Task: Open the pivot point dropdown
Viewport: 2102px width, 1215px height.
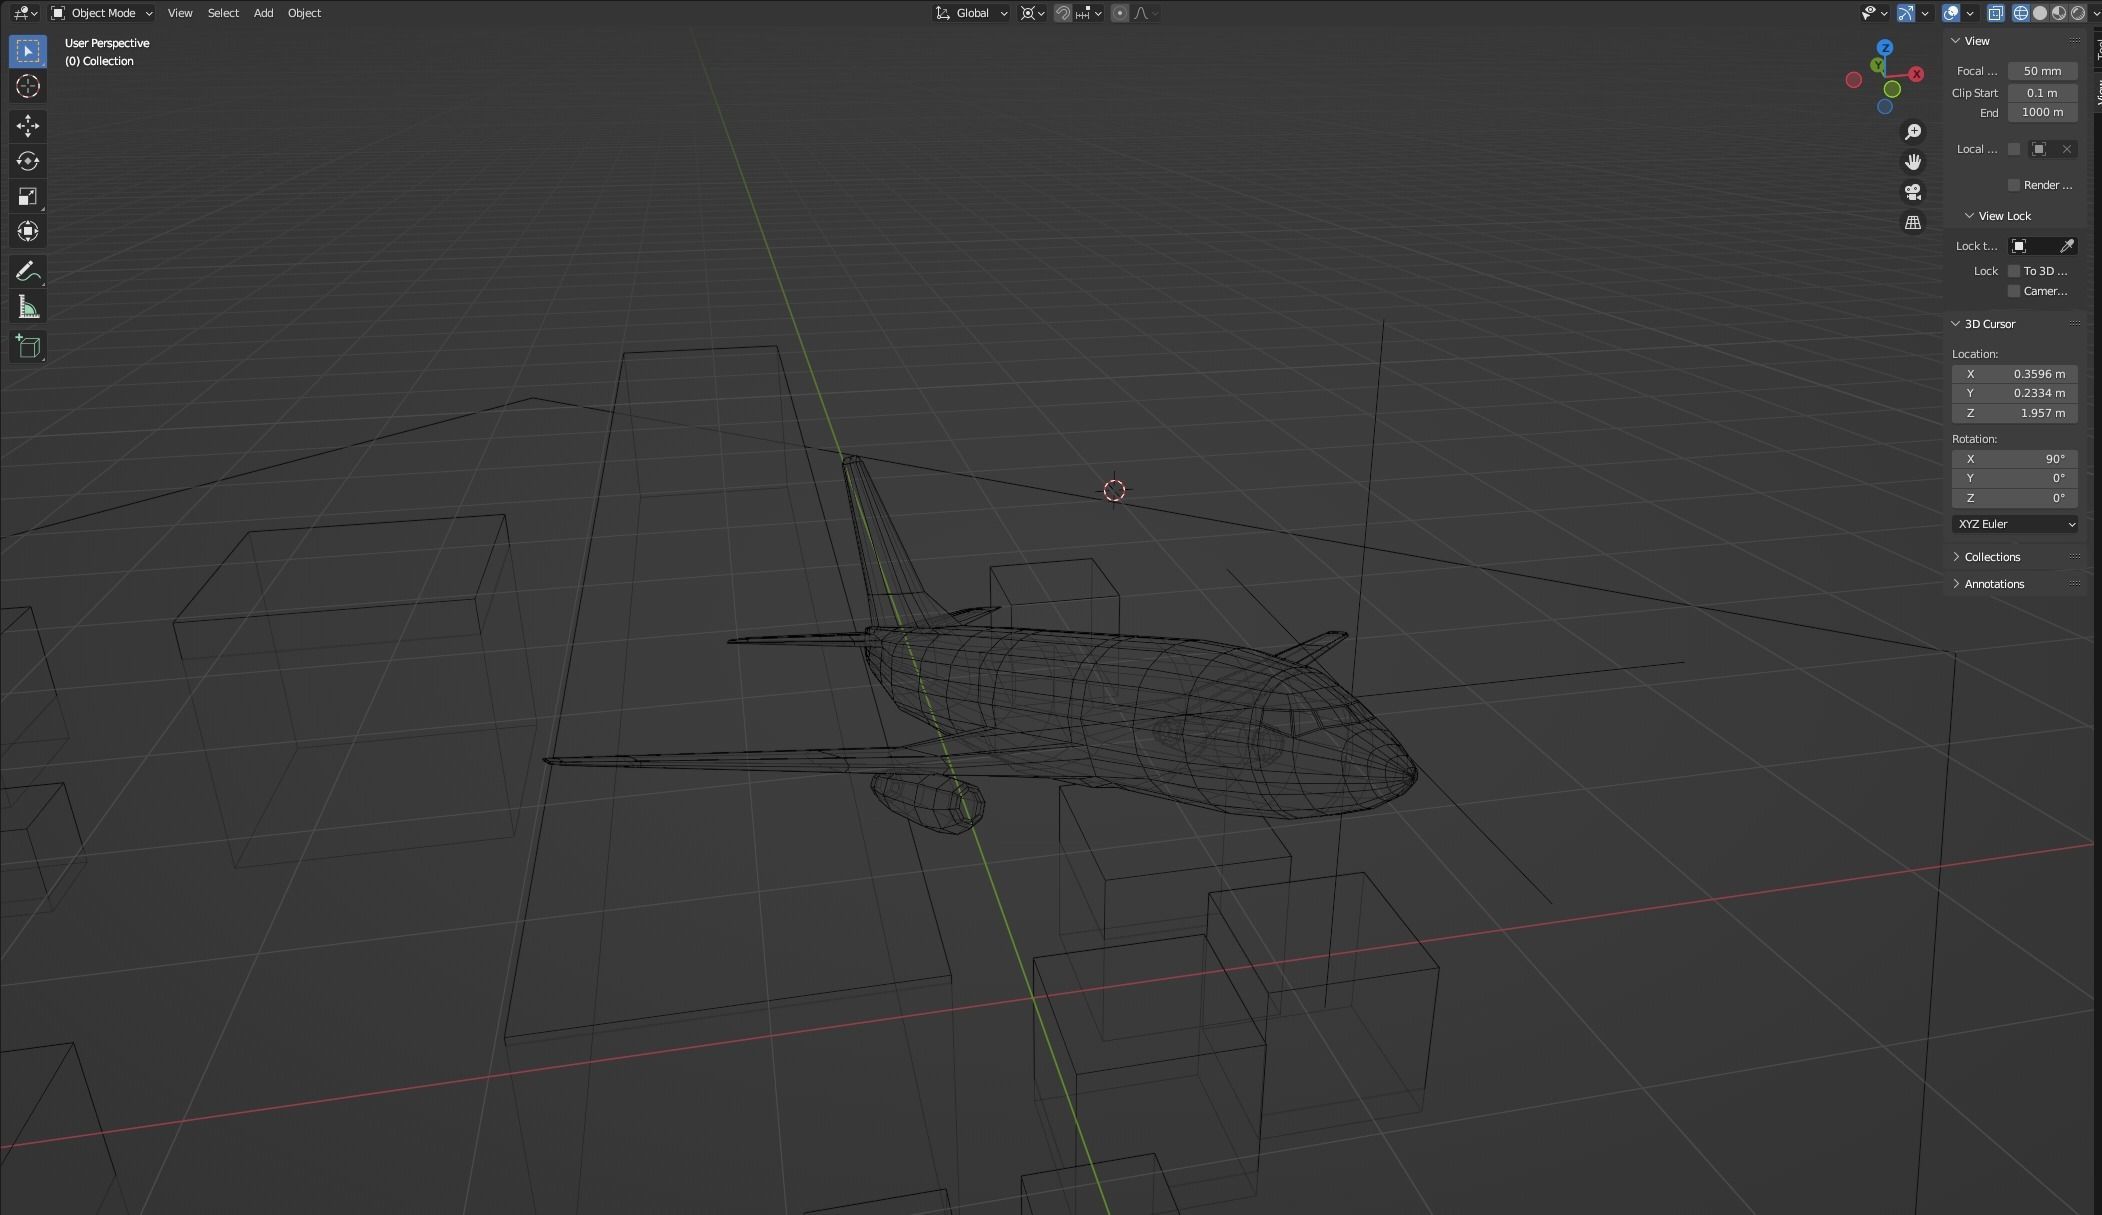Action: pyautogui.click(x=1032, y=13)
